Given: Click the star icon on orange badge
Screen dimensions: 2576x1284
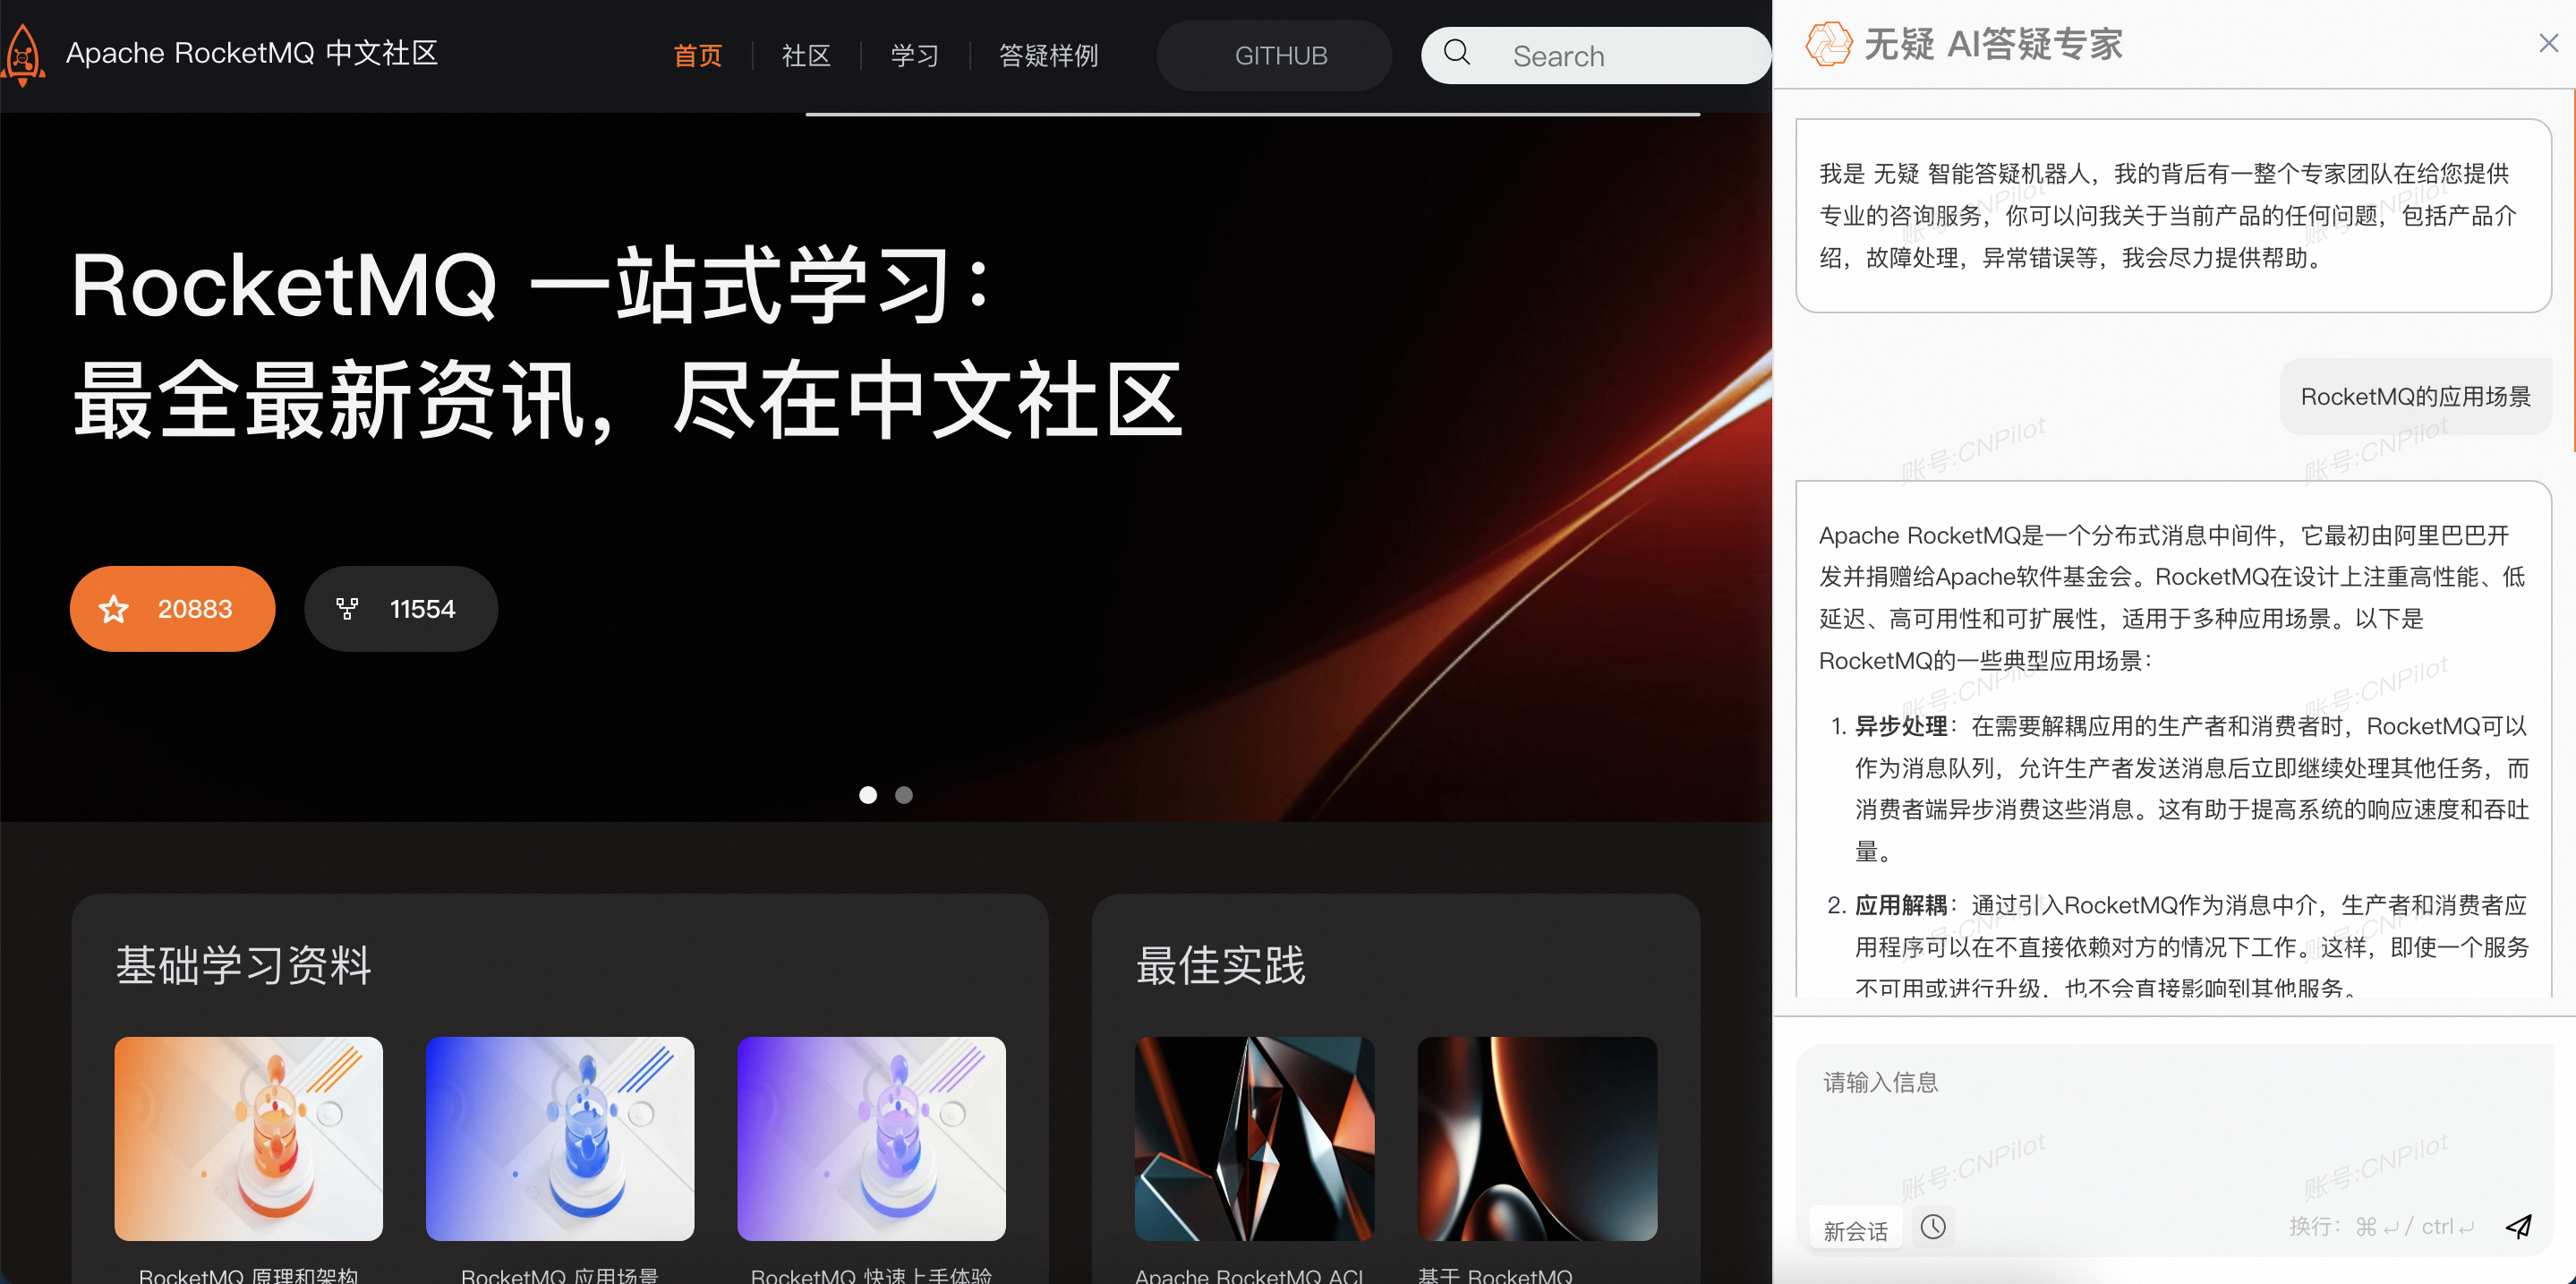Looking at the screenshot, I should (x=114, y=609).
